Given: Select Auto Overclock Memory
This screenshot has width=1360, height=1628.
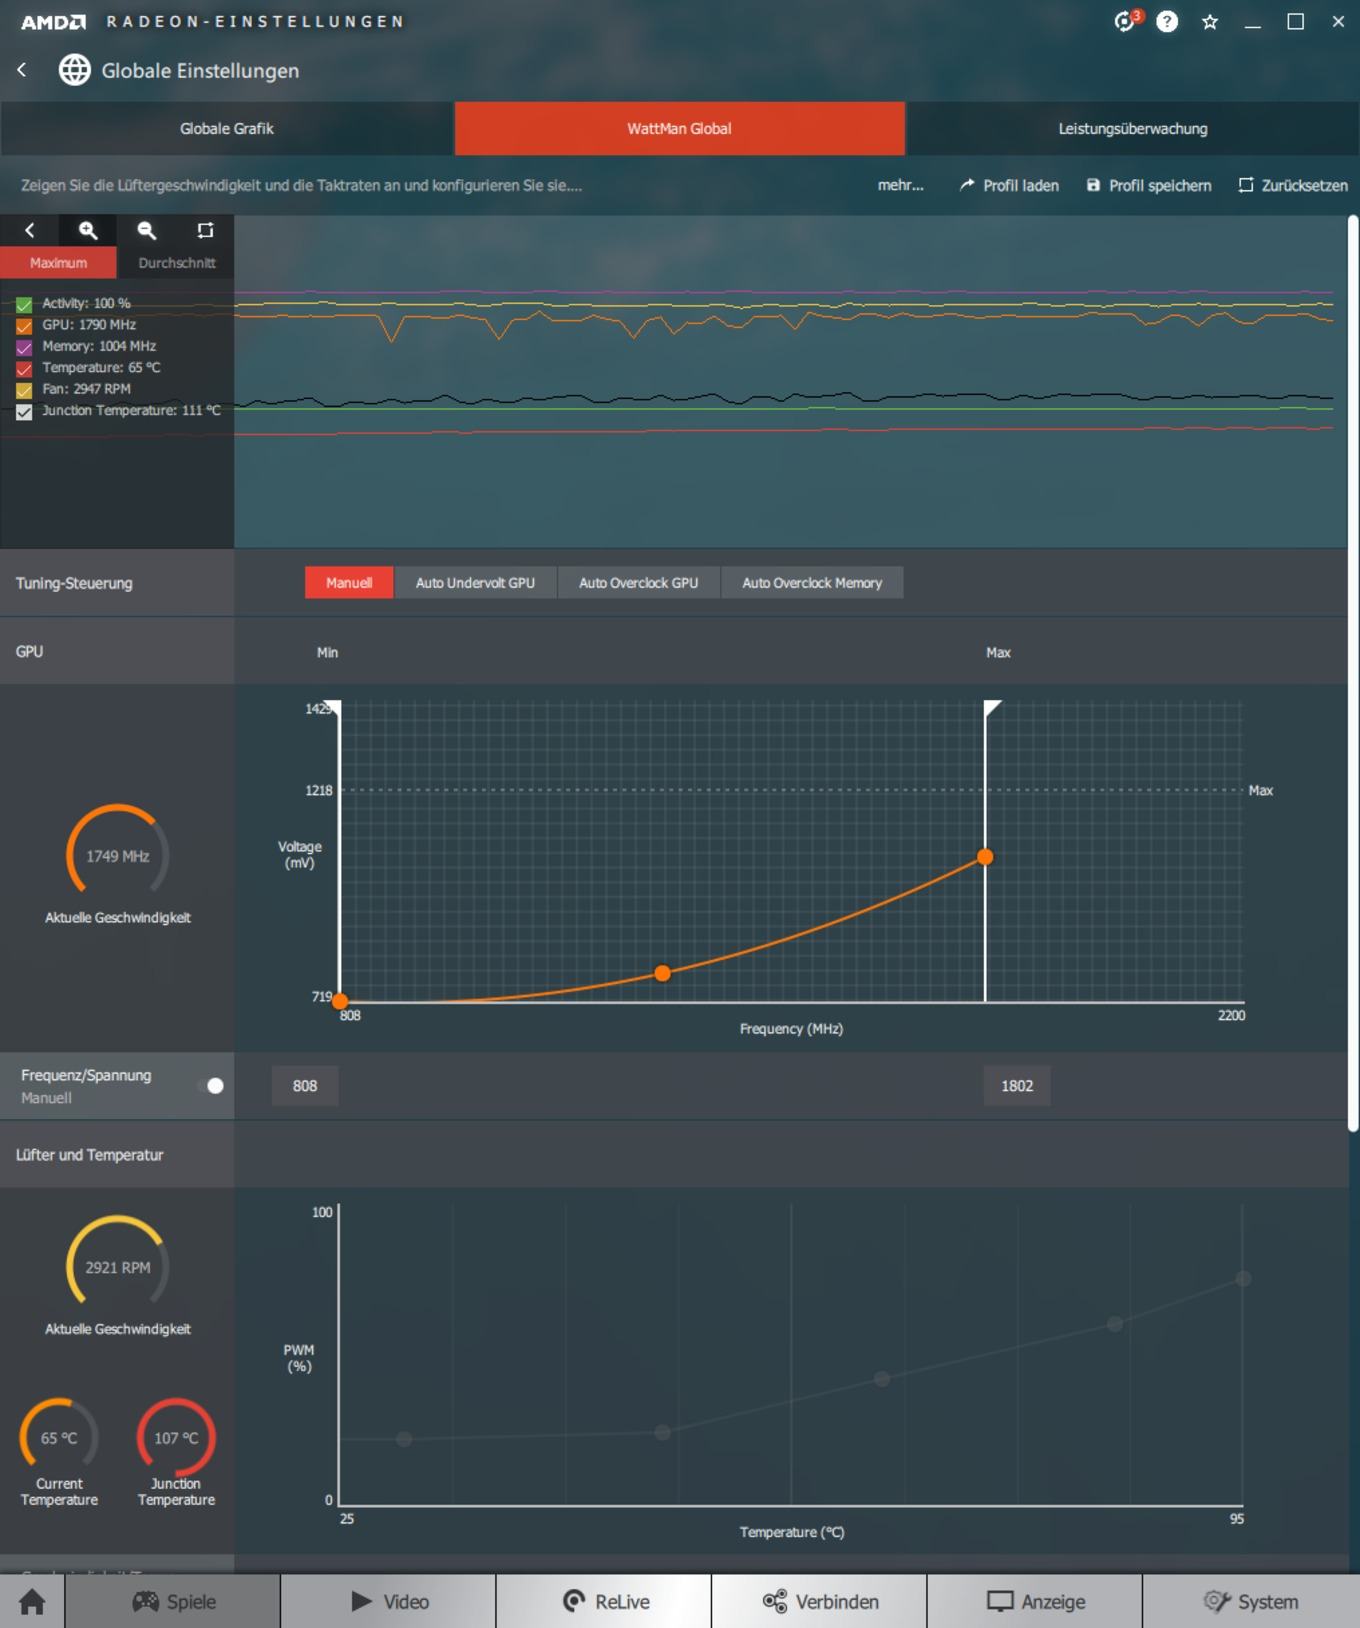Looking at the screenshot, I should click(x=812, y=583).
